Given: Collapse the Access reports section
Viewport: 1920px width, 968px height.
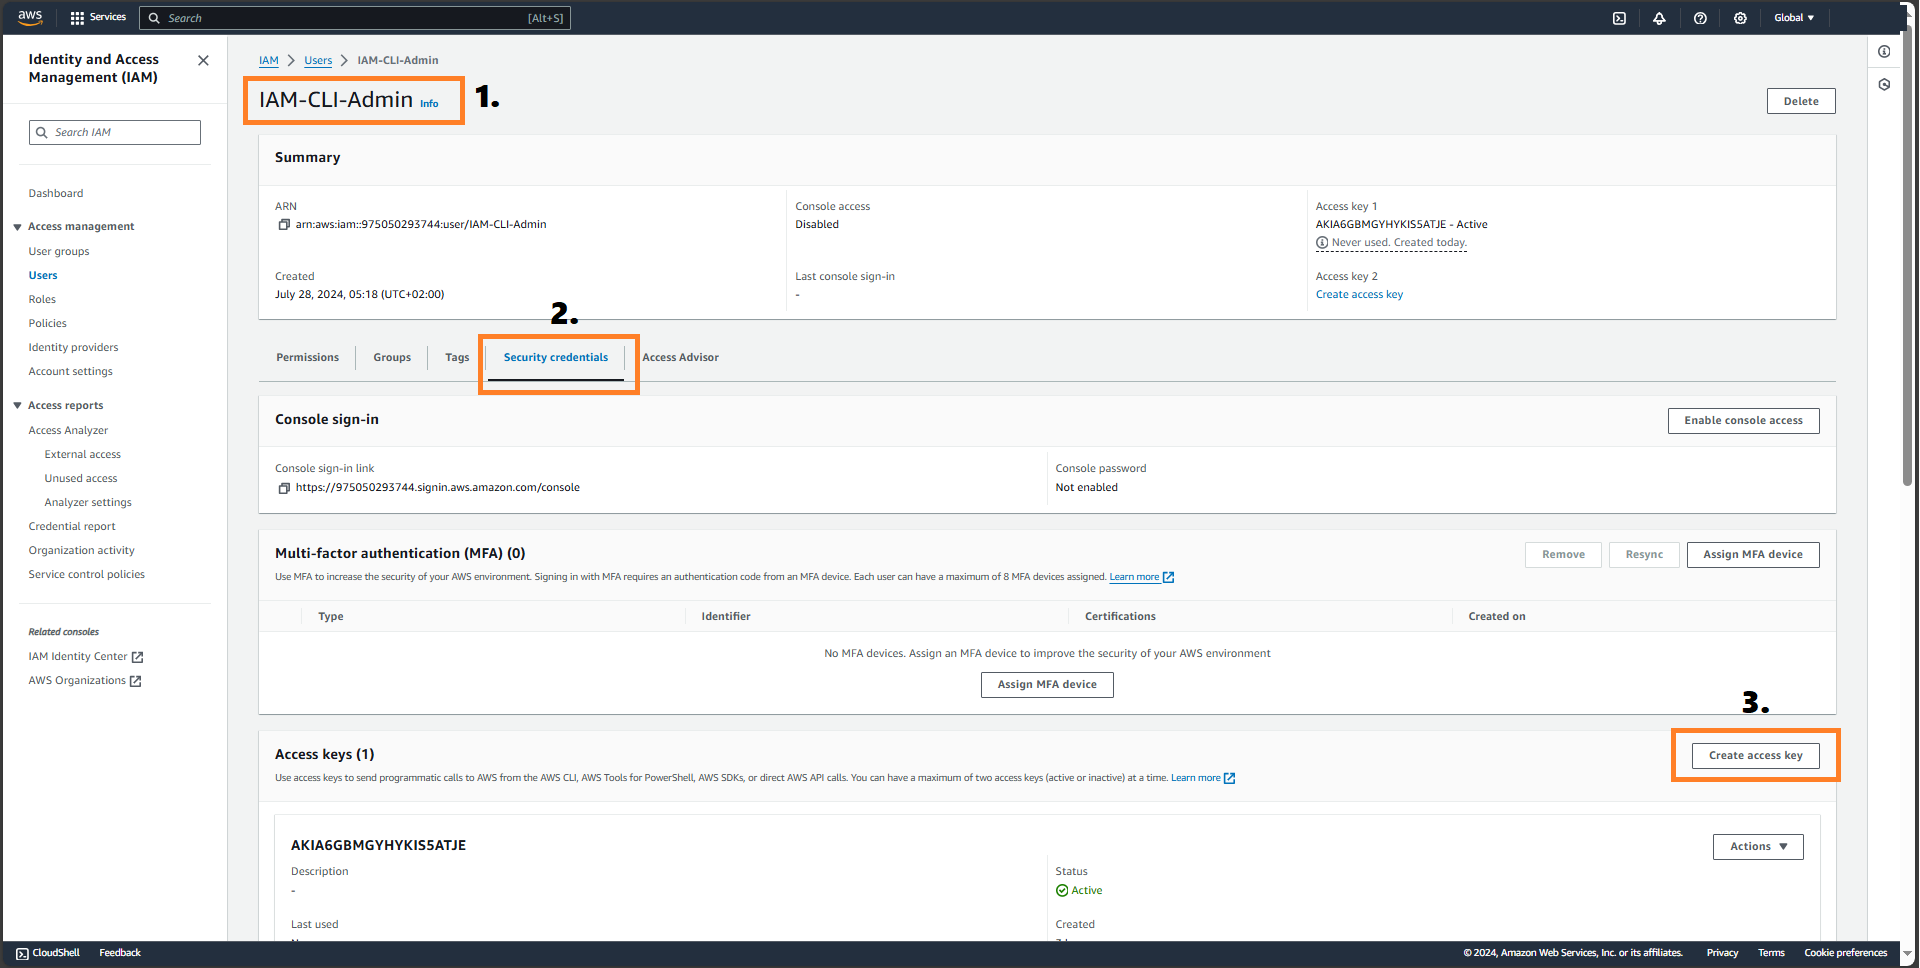Looking at the screenshot, I should pos(17,406).
